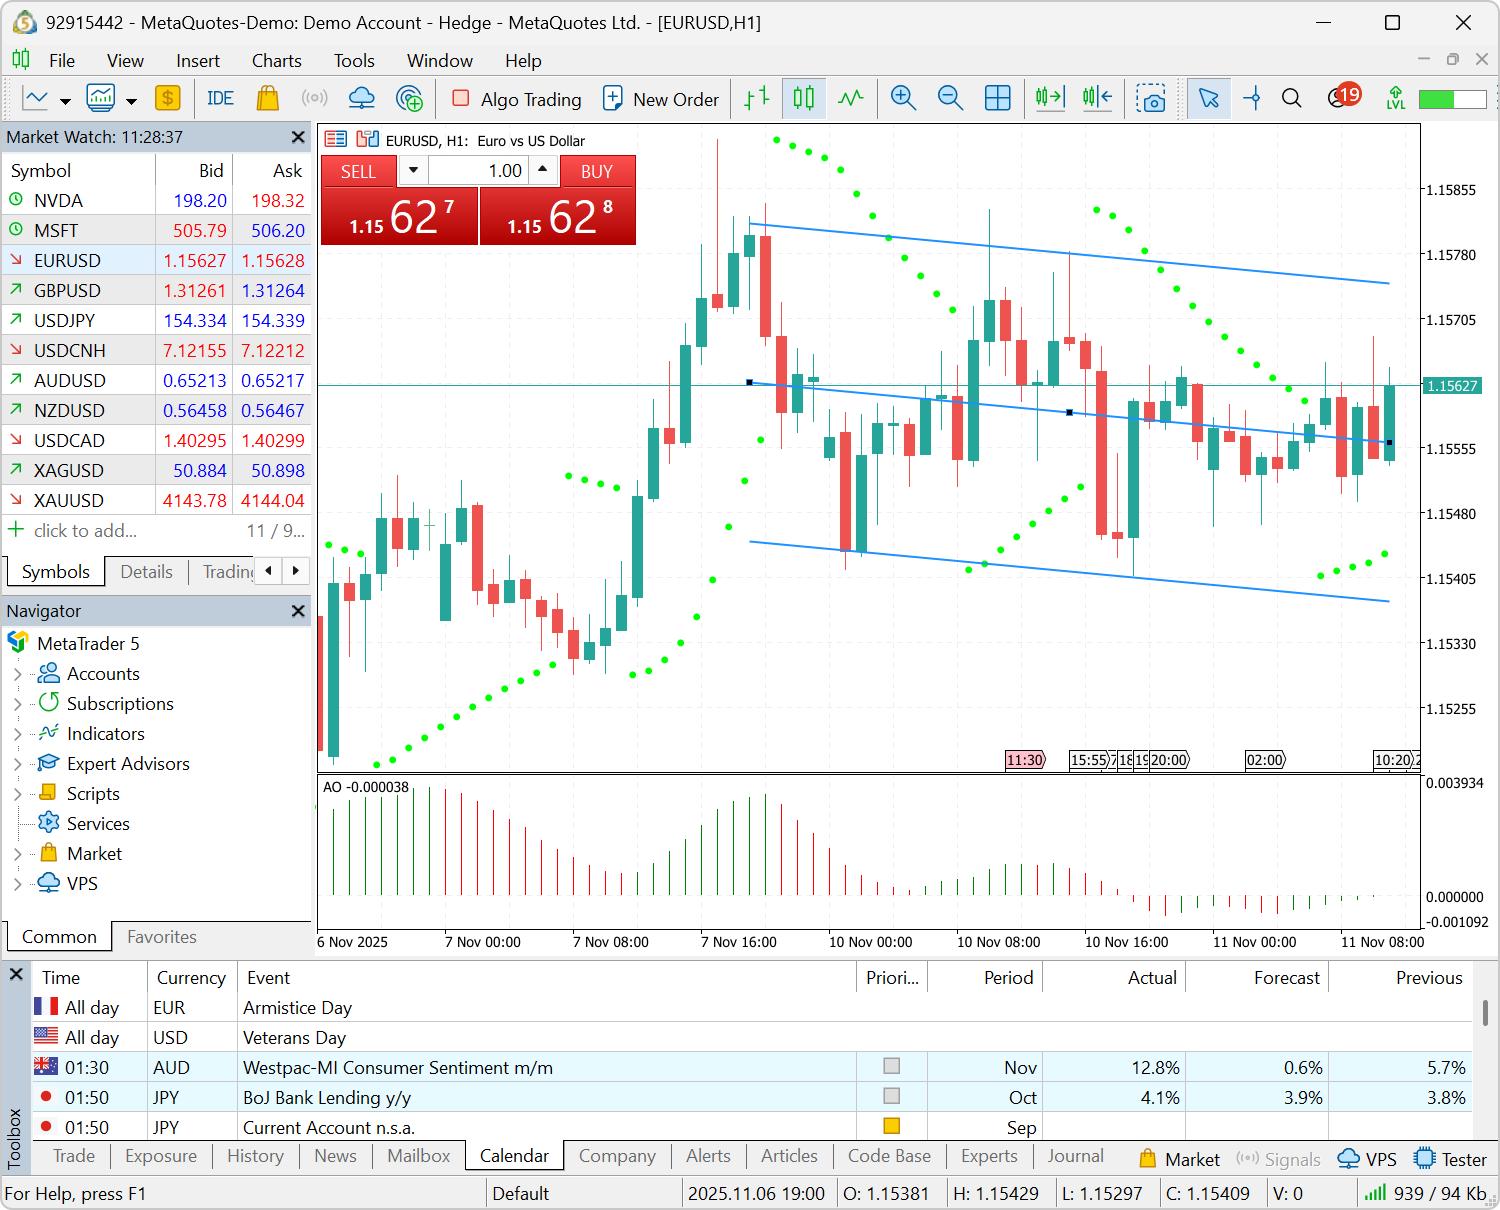Zoom in on the EURUSD chart
Screen dimensions: 1500x1210
tap(903, 98)
